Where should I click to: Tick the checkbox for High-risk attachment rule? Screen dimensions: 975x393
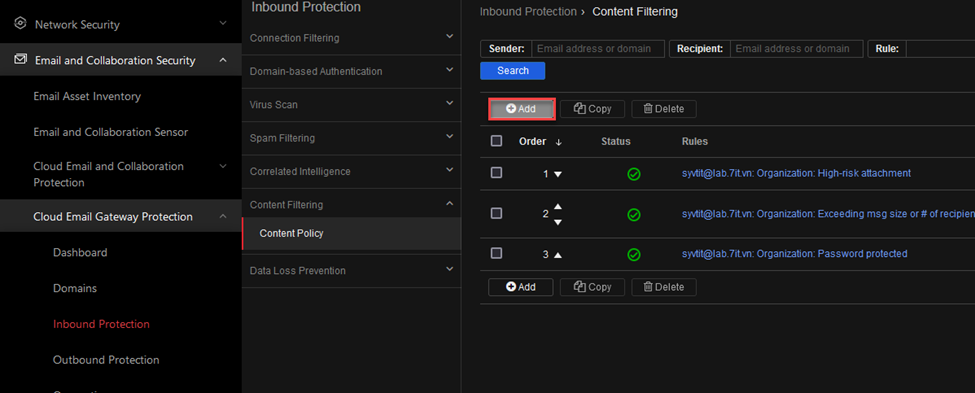pyautogui.click(x=496, y=173)
